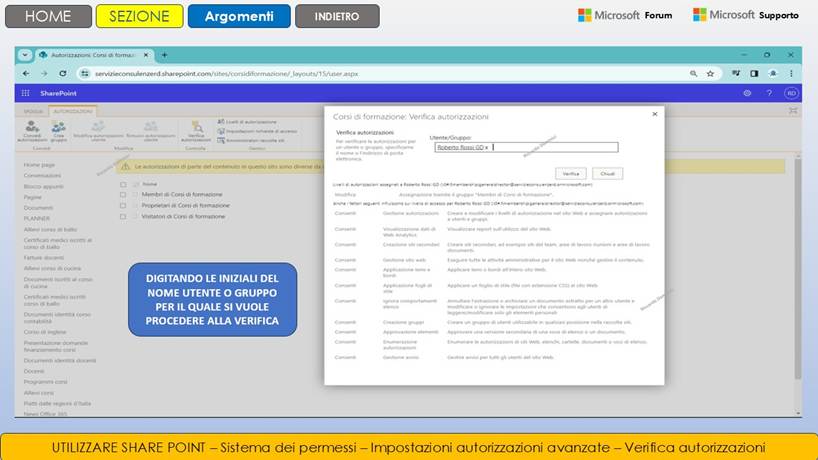Click Modifica autorizzazioni utente ribbon icon
This screenshot has width=818, height=460.
pyautogui.click(x=98, y=131)
